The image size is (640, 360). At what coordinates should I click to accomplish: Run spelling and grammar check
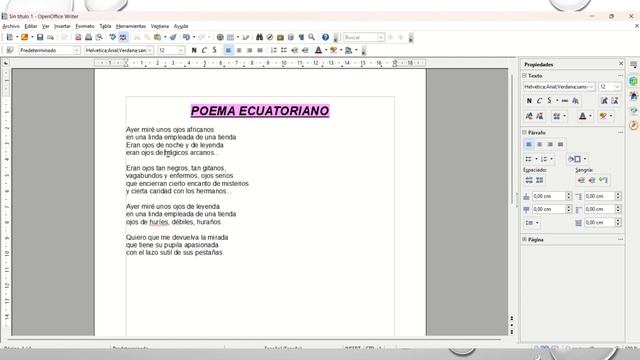(113, 37)
